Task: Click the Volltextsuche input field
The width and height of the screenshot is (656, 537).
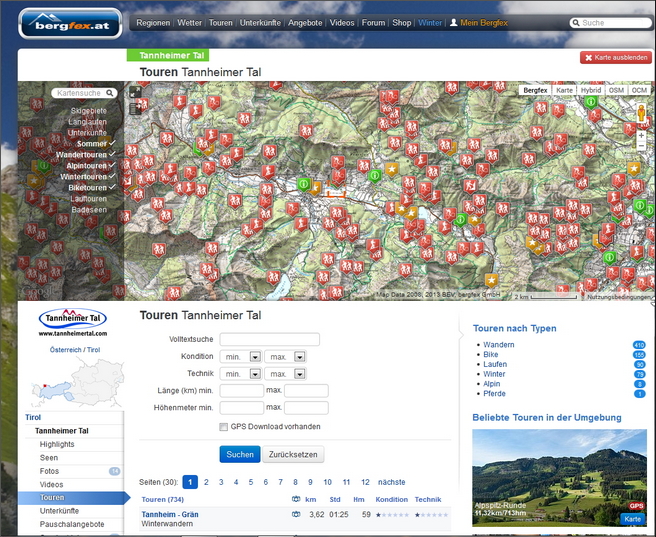Action: [x=269, y=339]
